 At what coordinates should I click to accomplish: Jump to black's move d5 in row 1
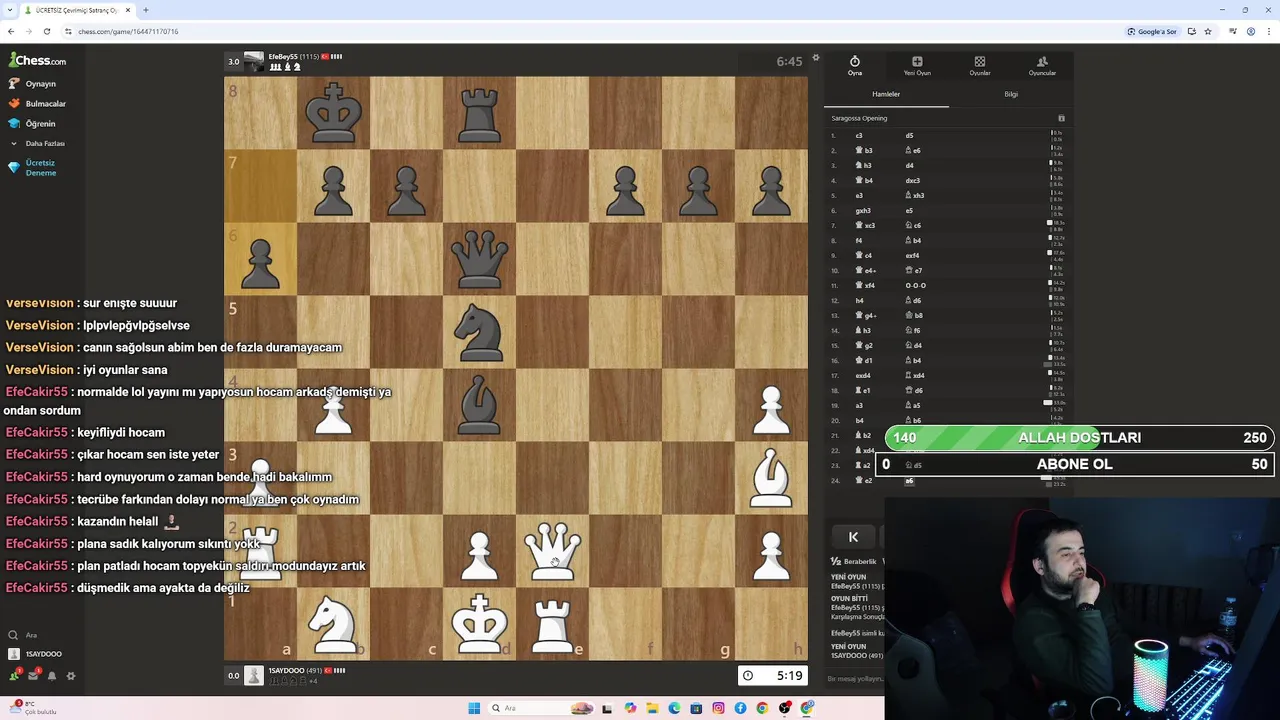coord(909,135)
